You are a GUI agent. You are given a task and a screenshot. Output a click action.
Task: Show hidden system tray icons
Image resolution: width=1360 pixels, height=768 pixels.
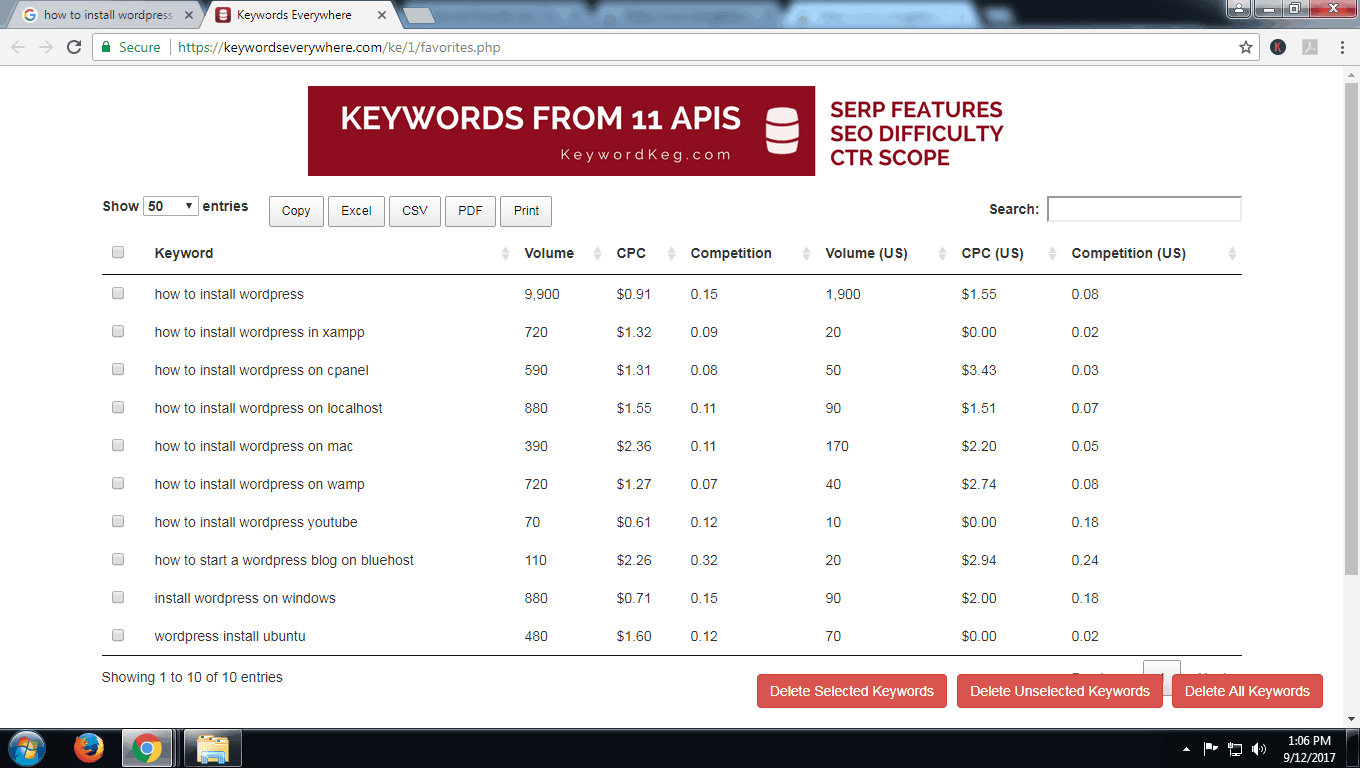point(1186,748)
